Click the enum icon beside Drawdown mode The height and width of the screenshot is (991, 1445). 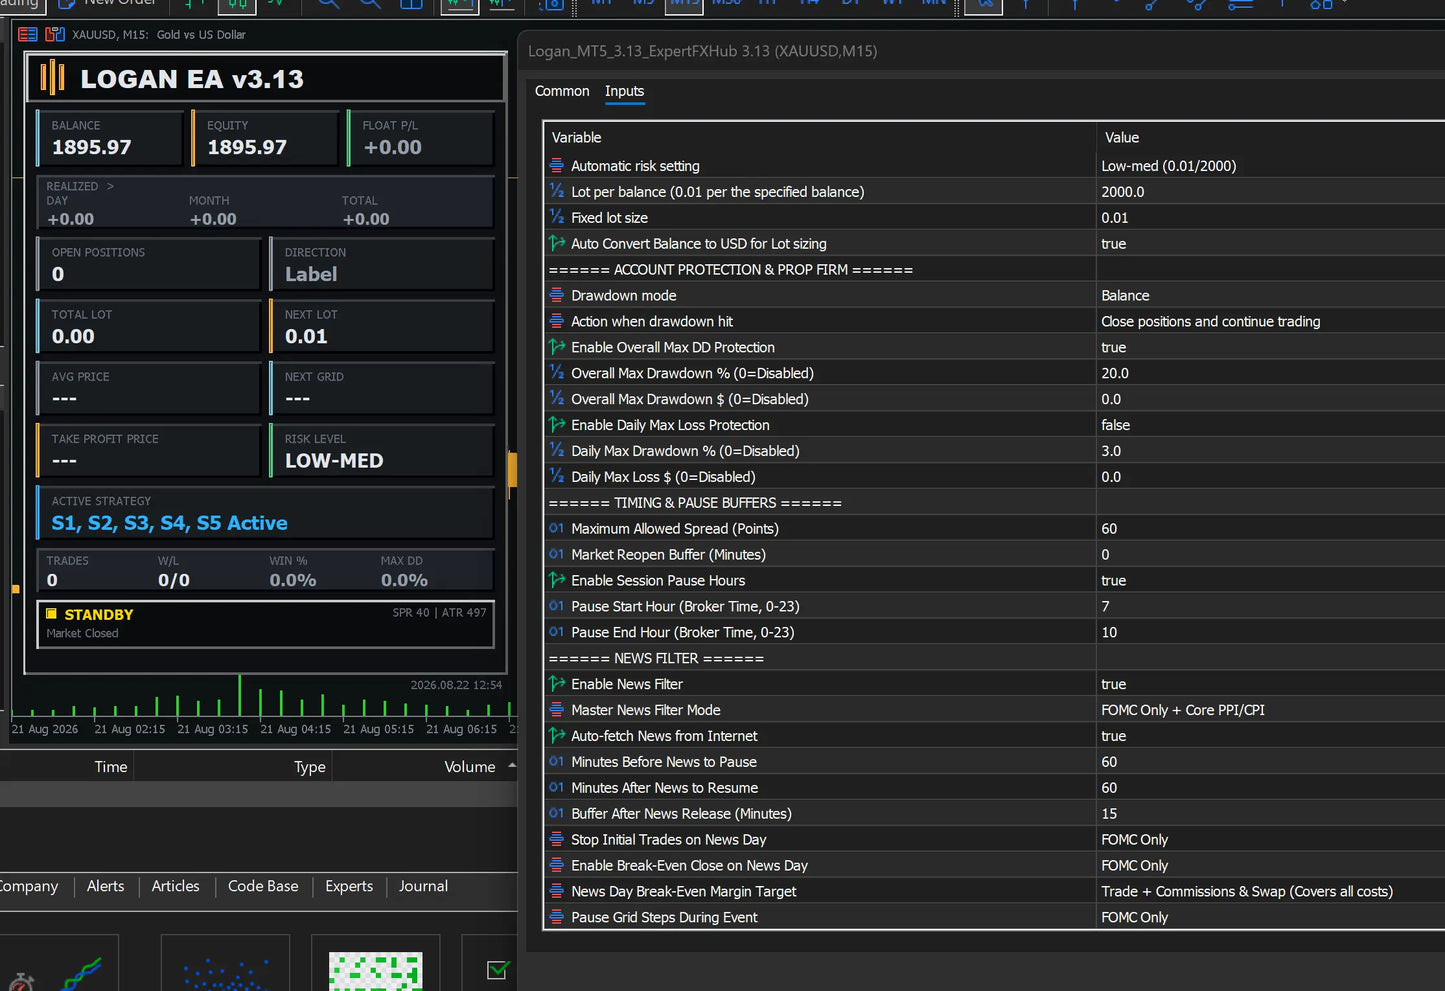click(x=557, y=295)
